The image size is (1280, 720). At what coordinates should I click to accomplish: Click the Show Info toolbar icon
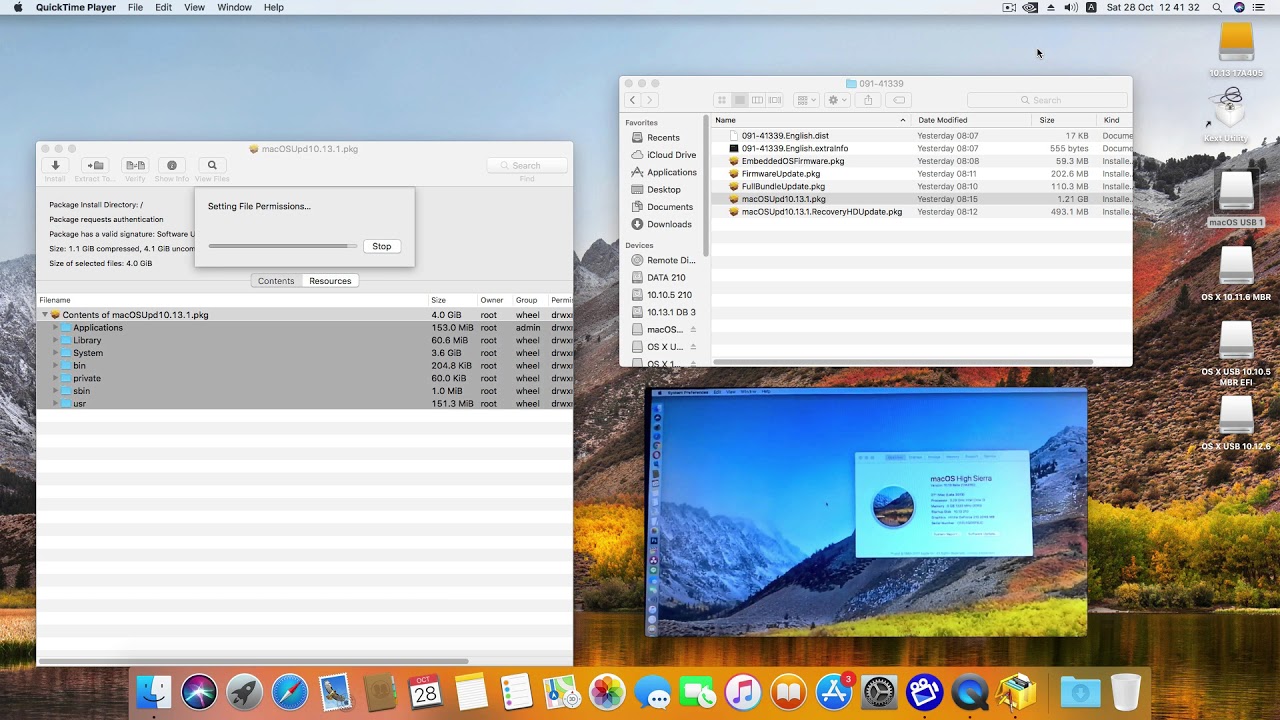coord(172,166)
